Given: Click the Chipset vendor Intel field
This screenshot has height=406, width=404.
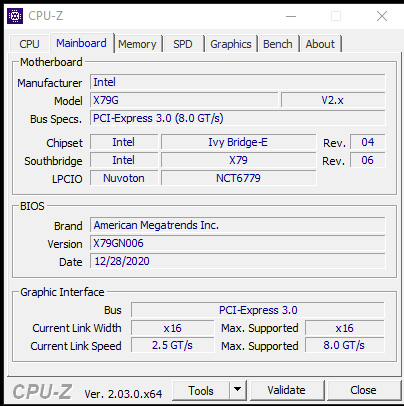Looking at the screenshot, I should (124, 142).
